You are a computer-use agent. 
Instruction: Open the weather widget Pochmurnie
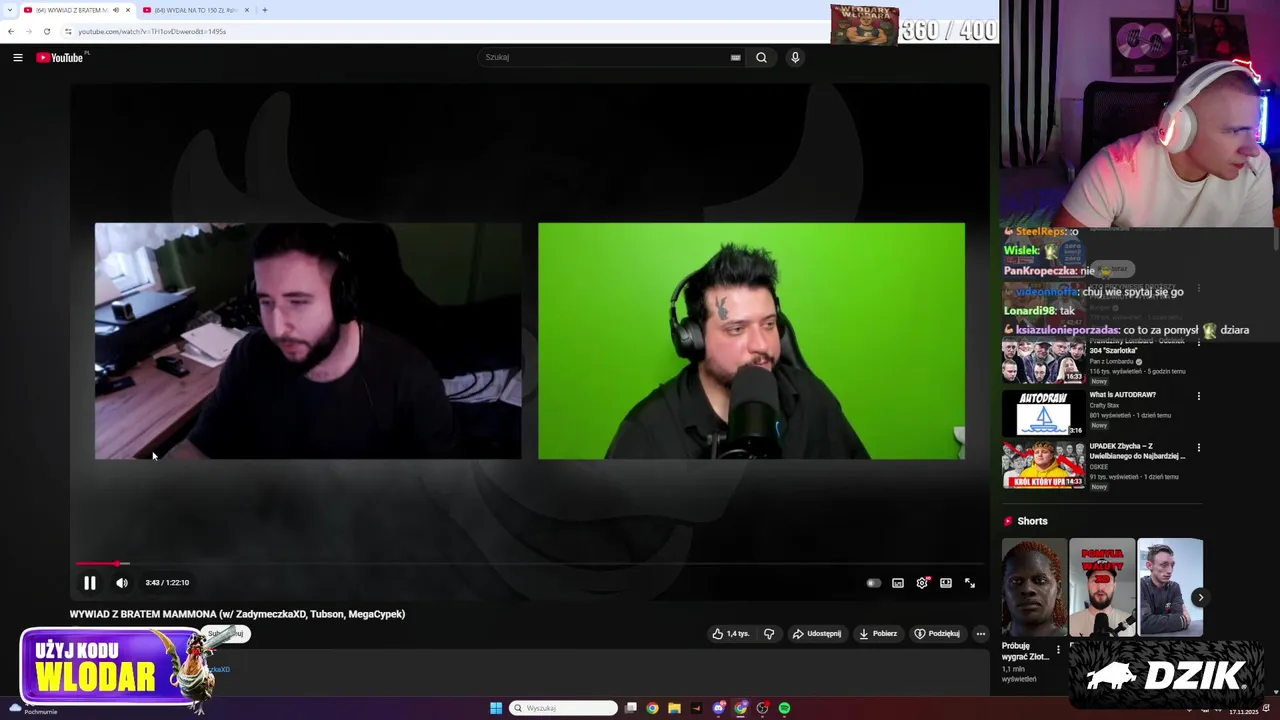tap(32, 710)
